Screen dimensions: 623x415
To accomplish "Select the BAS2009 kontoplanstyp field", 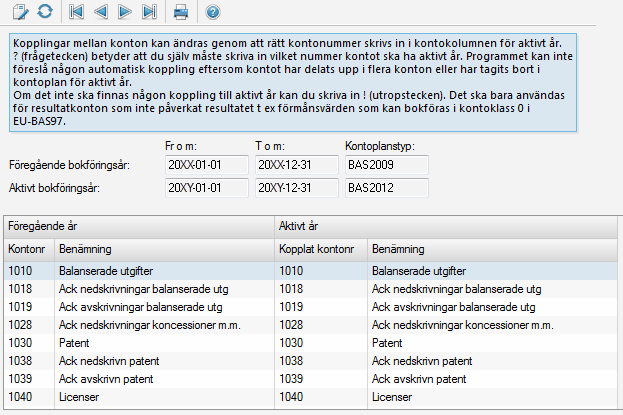I will pos(380,164).
